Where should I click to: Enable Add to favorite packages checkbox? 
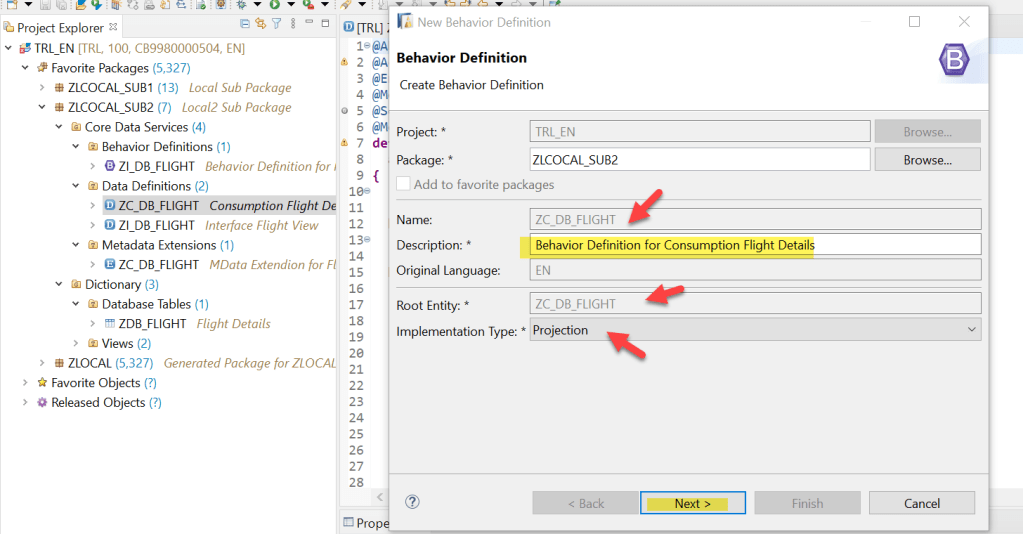click(x=404, y=184)
